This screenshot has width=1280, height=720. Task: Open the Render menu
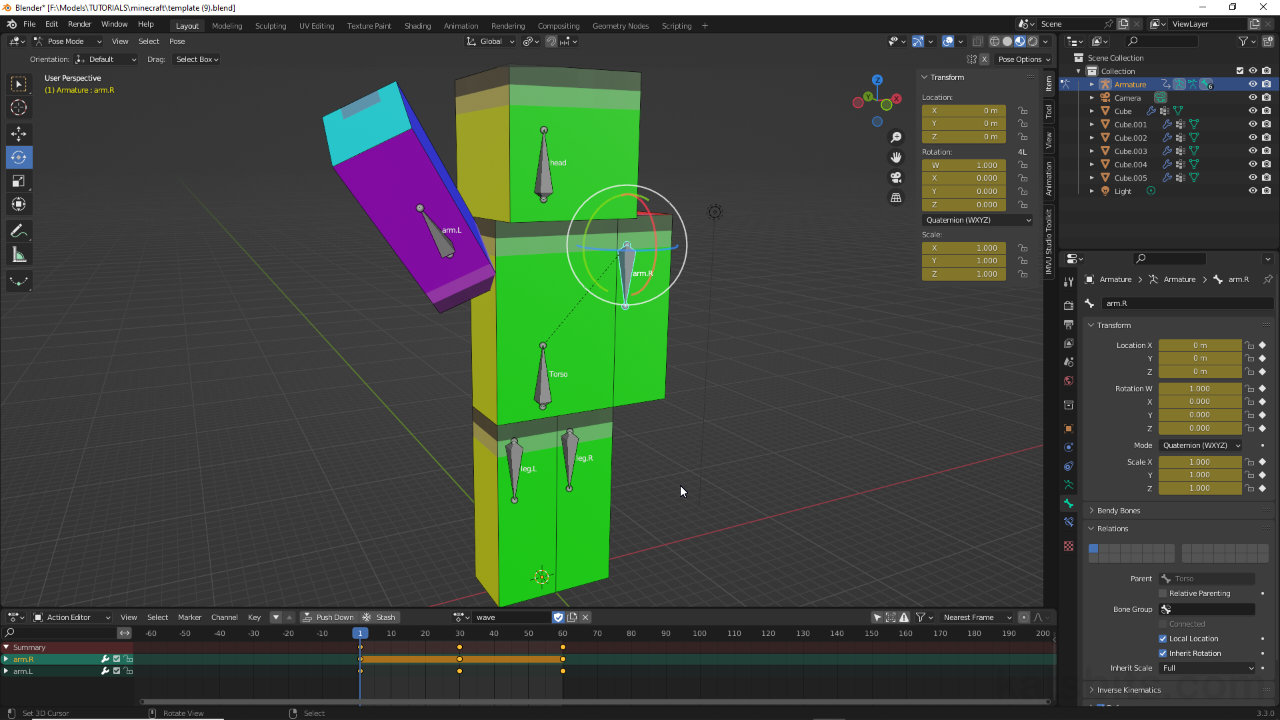click(80, 24)
